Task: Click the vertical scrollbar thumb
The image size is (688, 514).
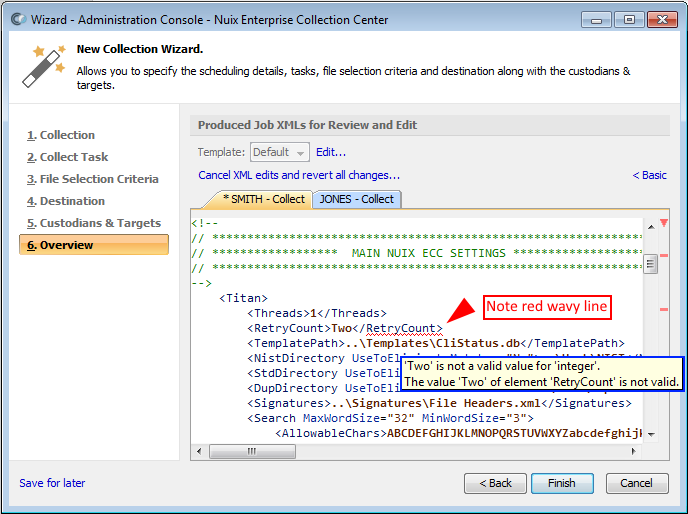Action: [651, 264]
